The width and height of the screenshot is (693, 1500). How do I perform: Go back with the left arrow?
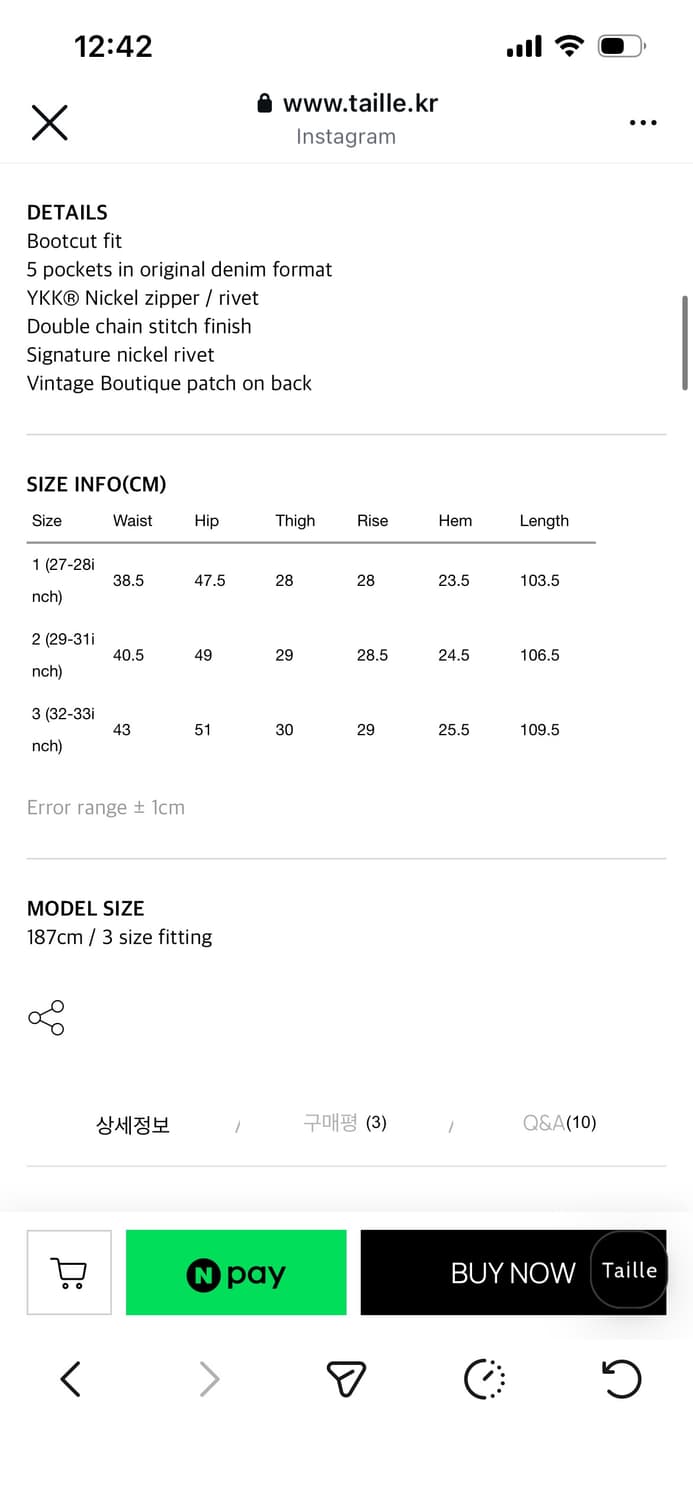tap(70, 1380)
